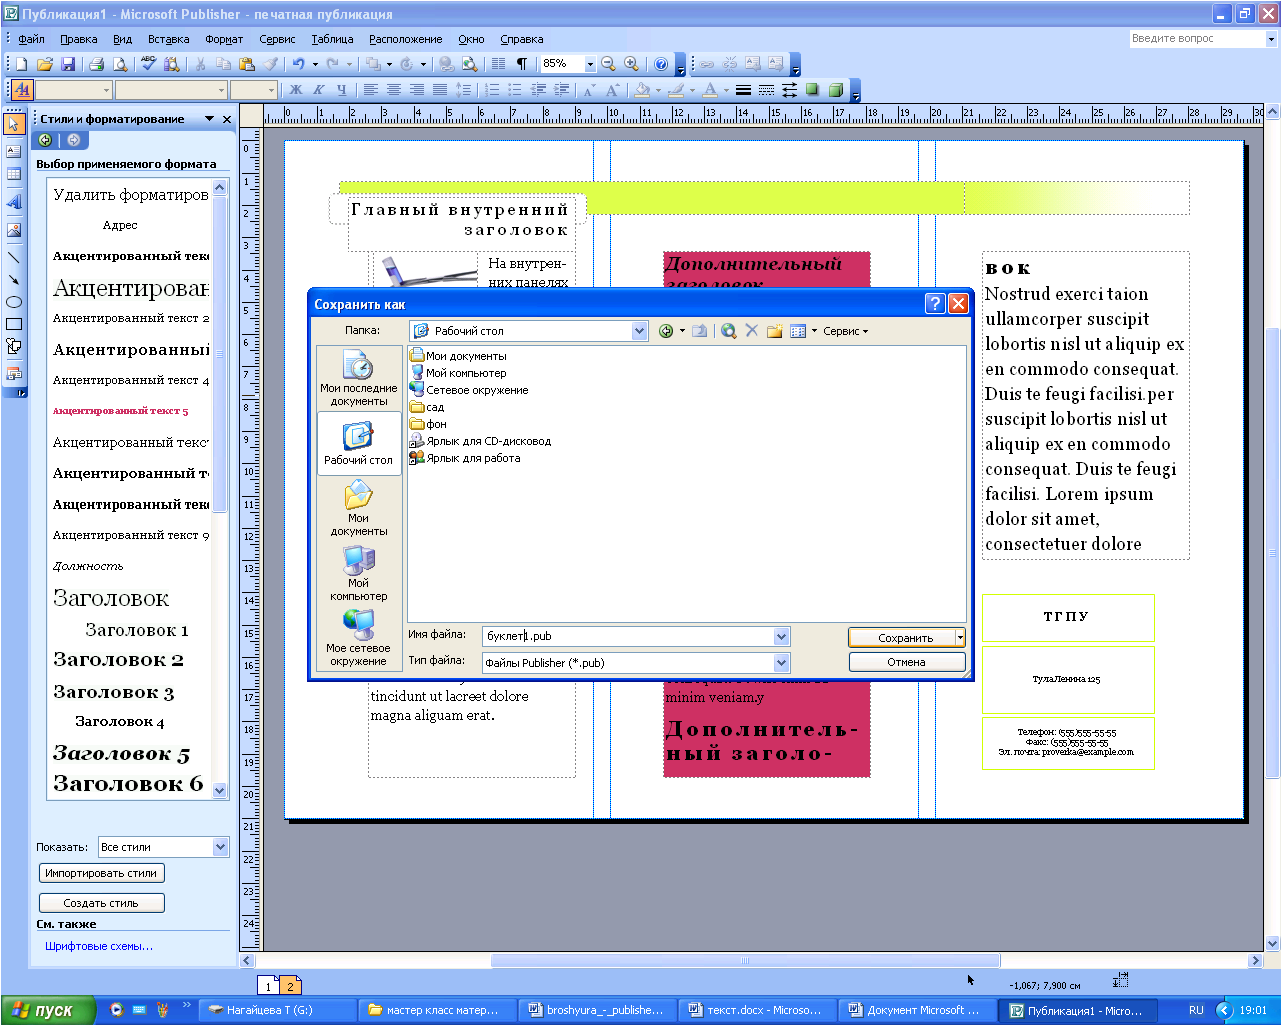Select the Rectangle drawing tool
1282x1026 pixels.
[14, 324]
